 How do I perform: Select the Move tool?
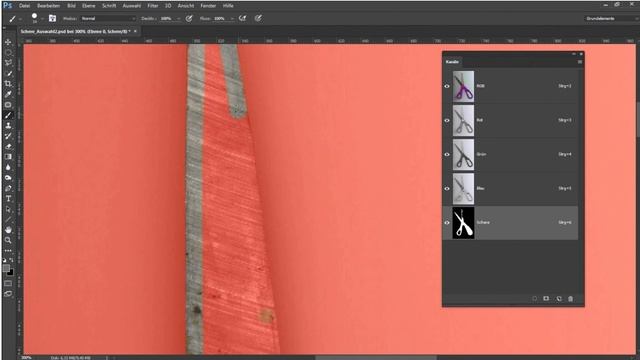[8, 42]
